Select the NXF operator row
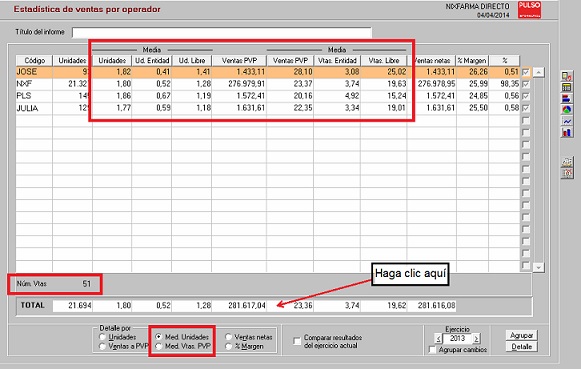Image resolution: width=581 pixels, height=369 pixels. [269, 84]
